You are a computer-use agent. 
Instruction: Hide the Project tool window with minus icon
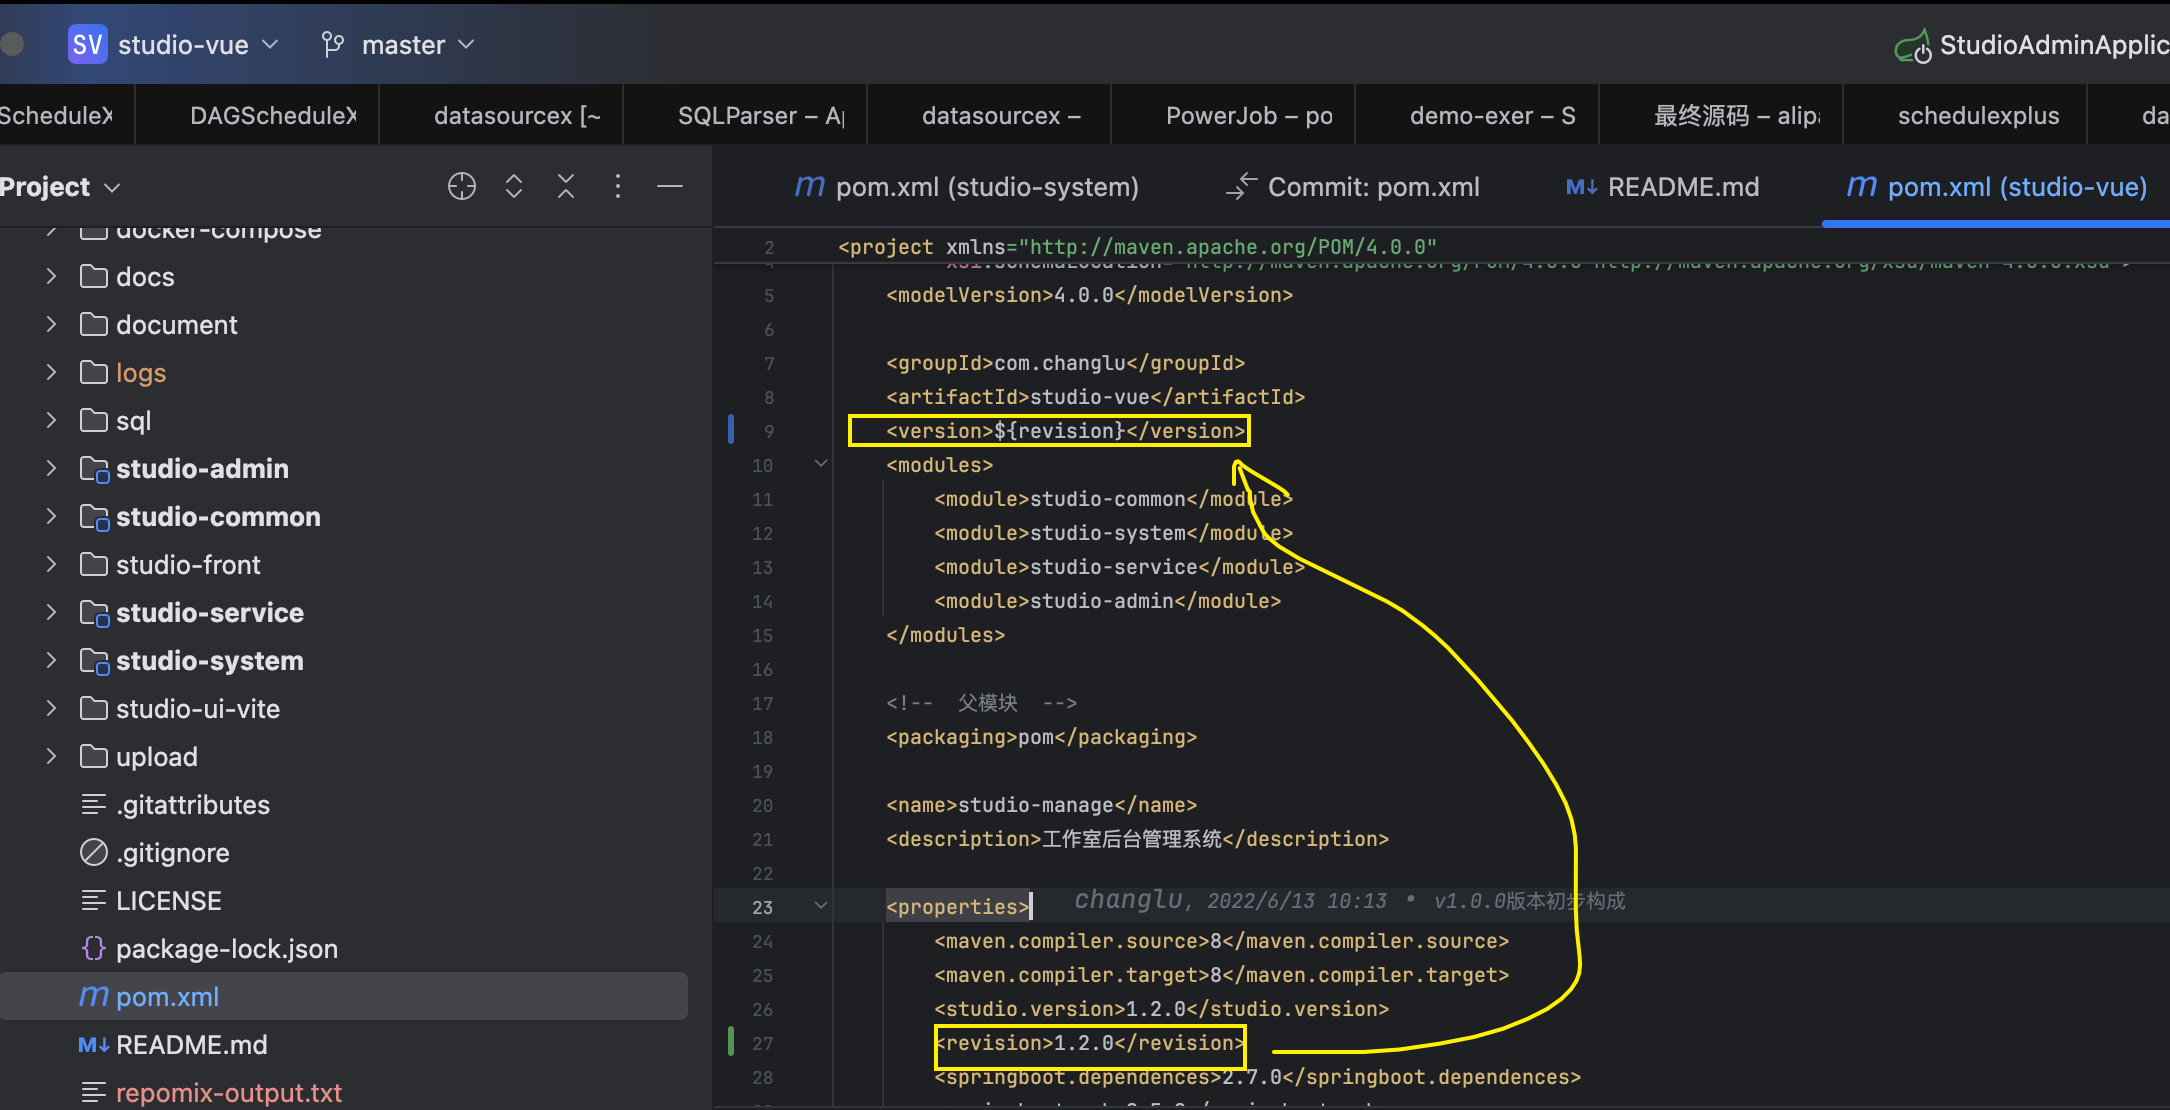coord(670,186)
